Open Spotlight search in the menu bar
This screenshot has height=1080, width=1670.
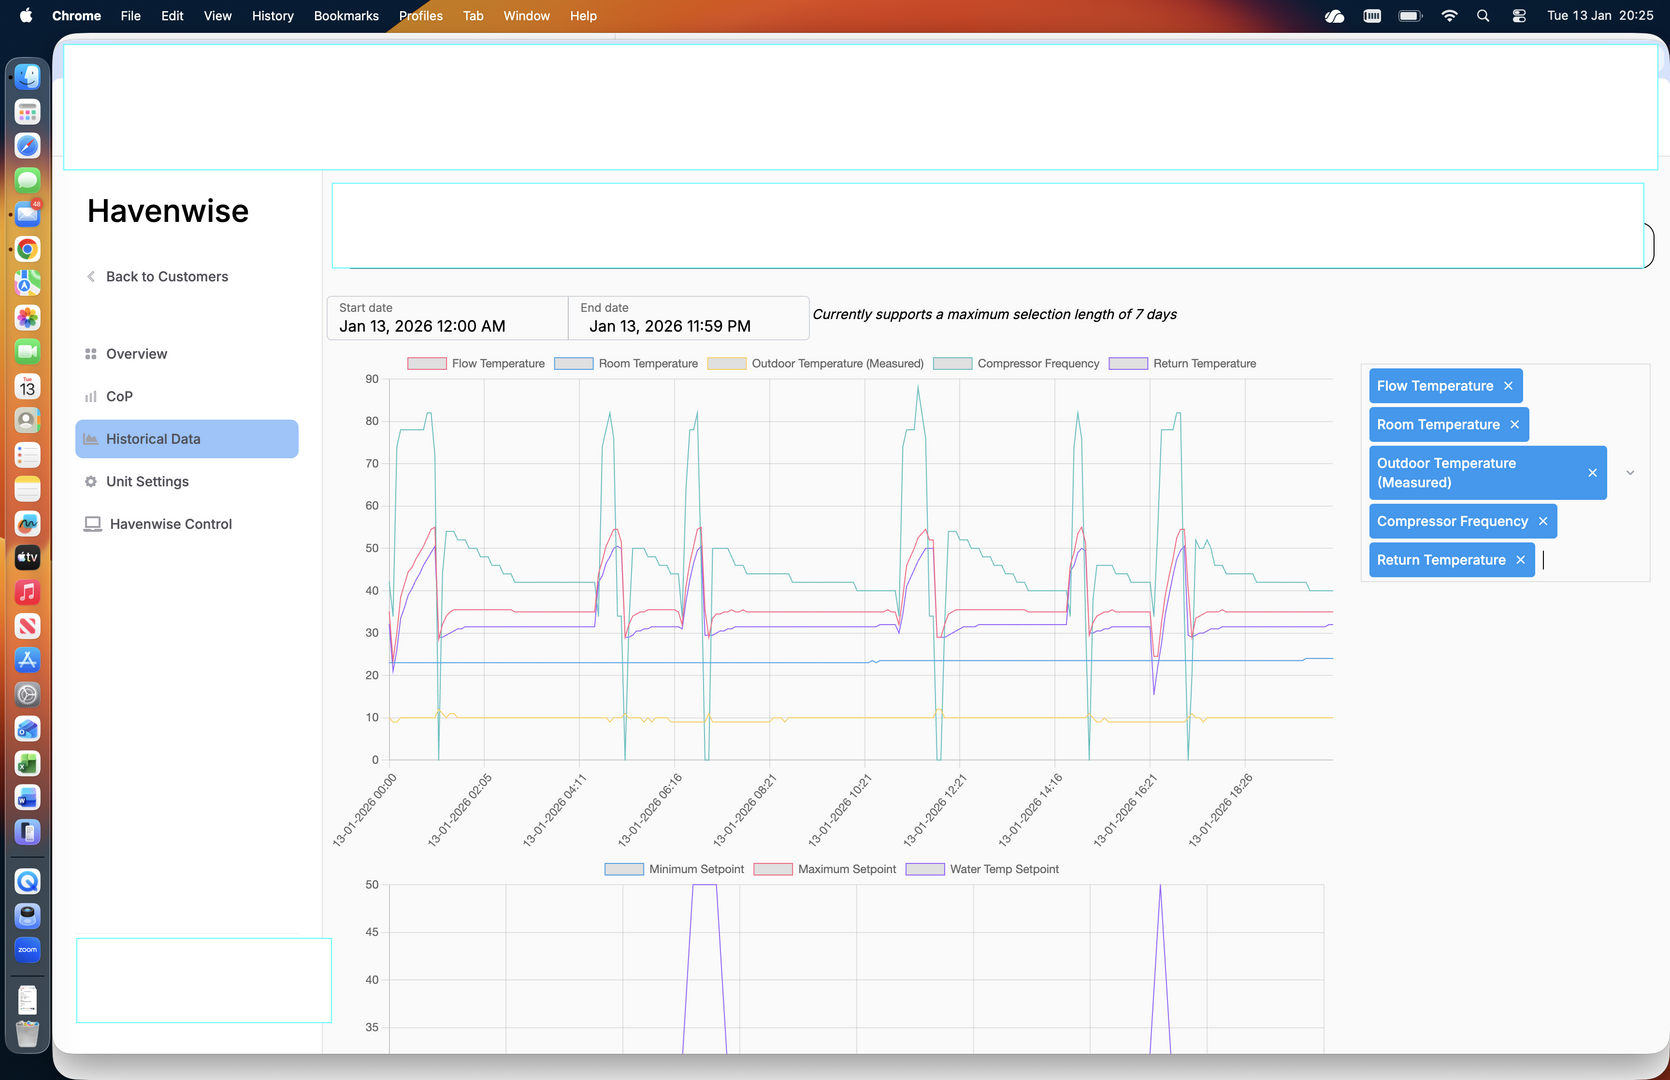(x=1483, y=16)
